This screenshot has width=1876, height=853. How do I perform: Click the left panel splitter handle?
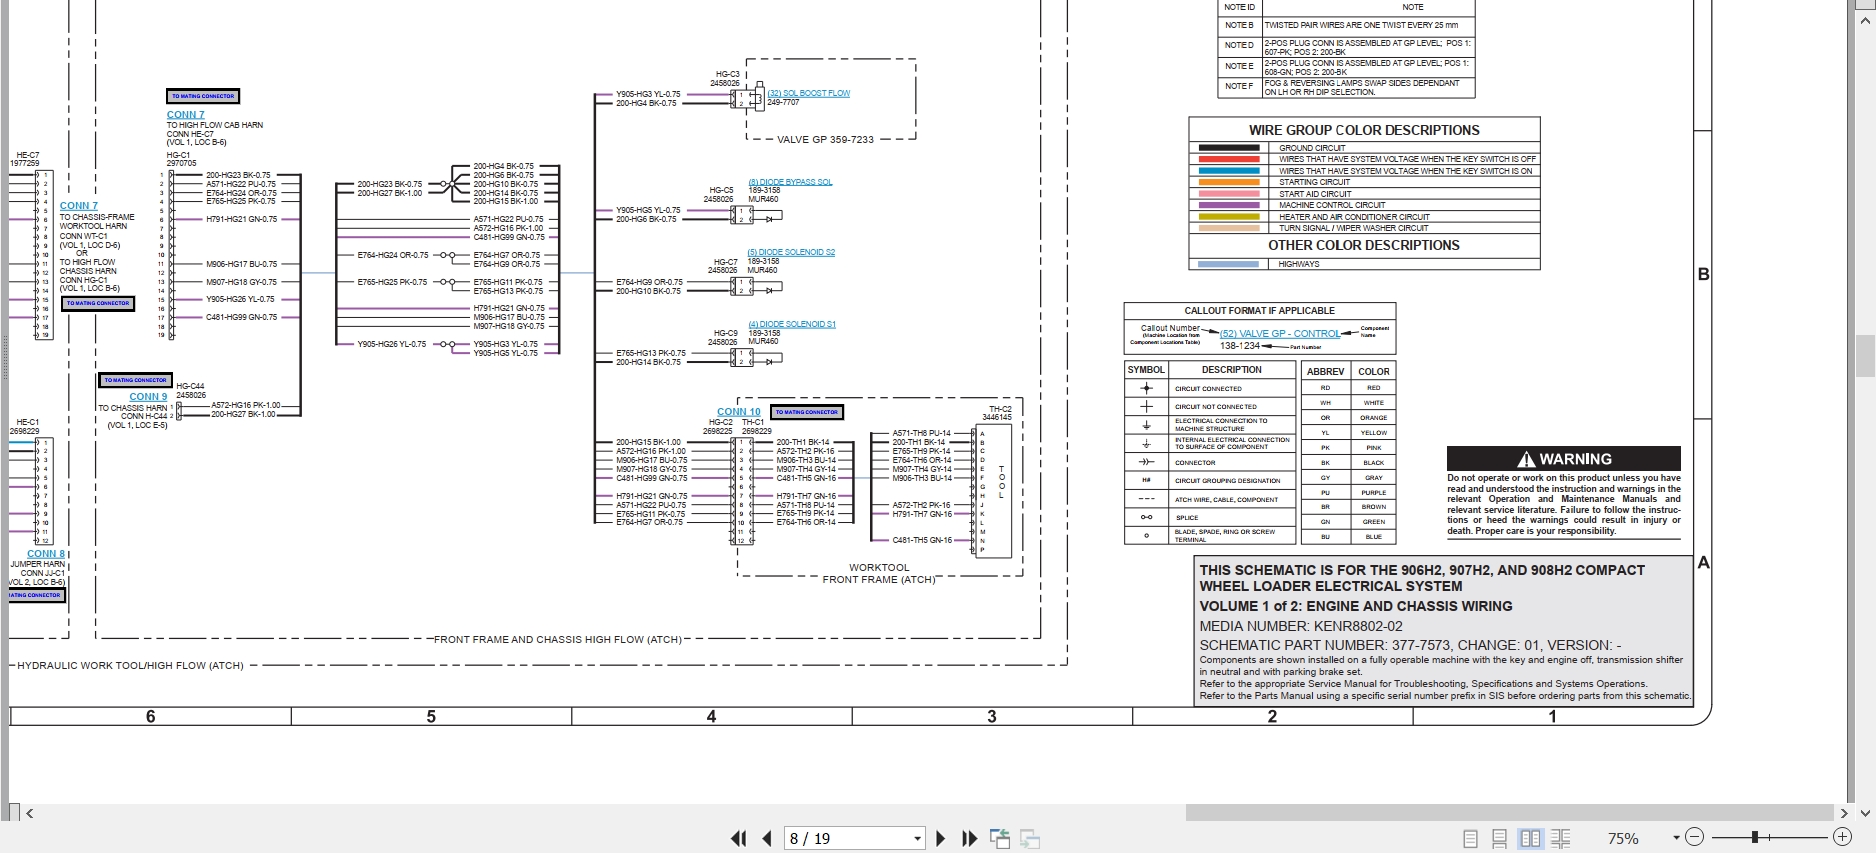4,356
